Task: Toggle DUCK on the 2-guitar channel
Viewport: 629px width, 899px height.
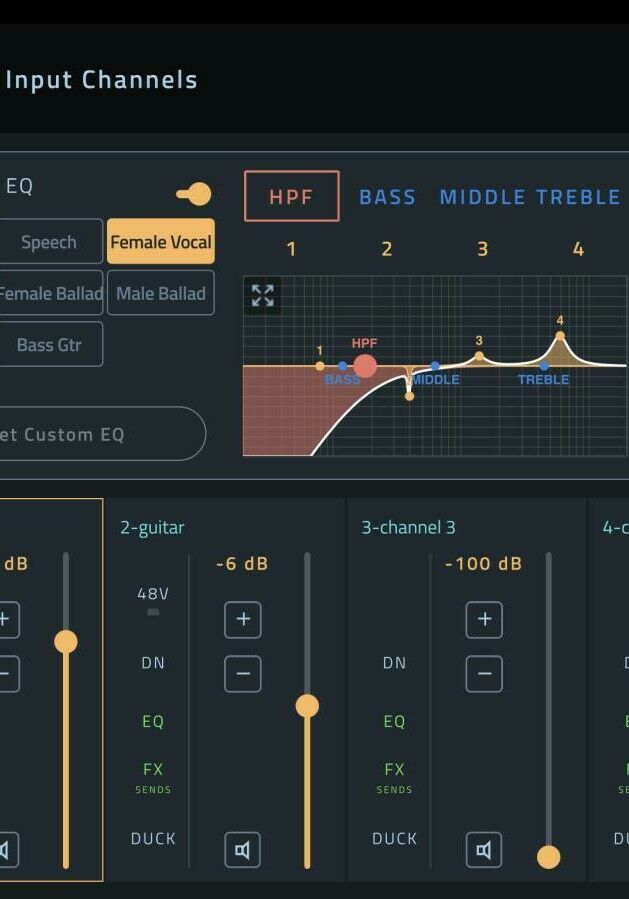Action: click(x=153, y=839)
